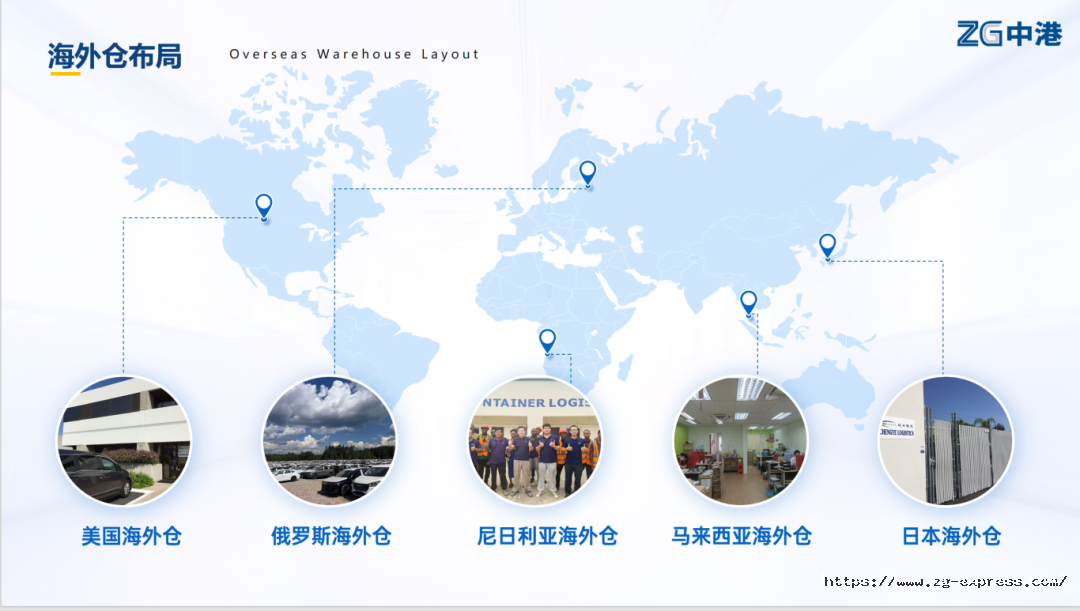Click the ZG中港 logo
This screenshot has height=611, width=1080.
[1010, 34]
